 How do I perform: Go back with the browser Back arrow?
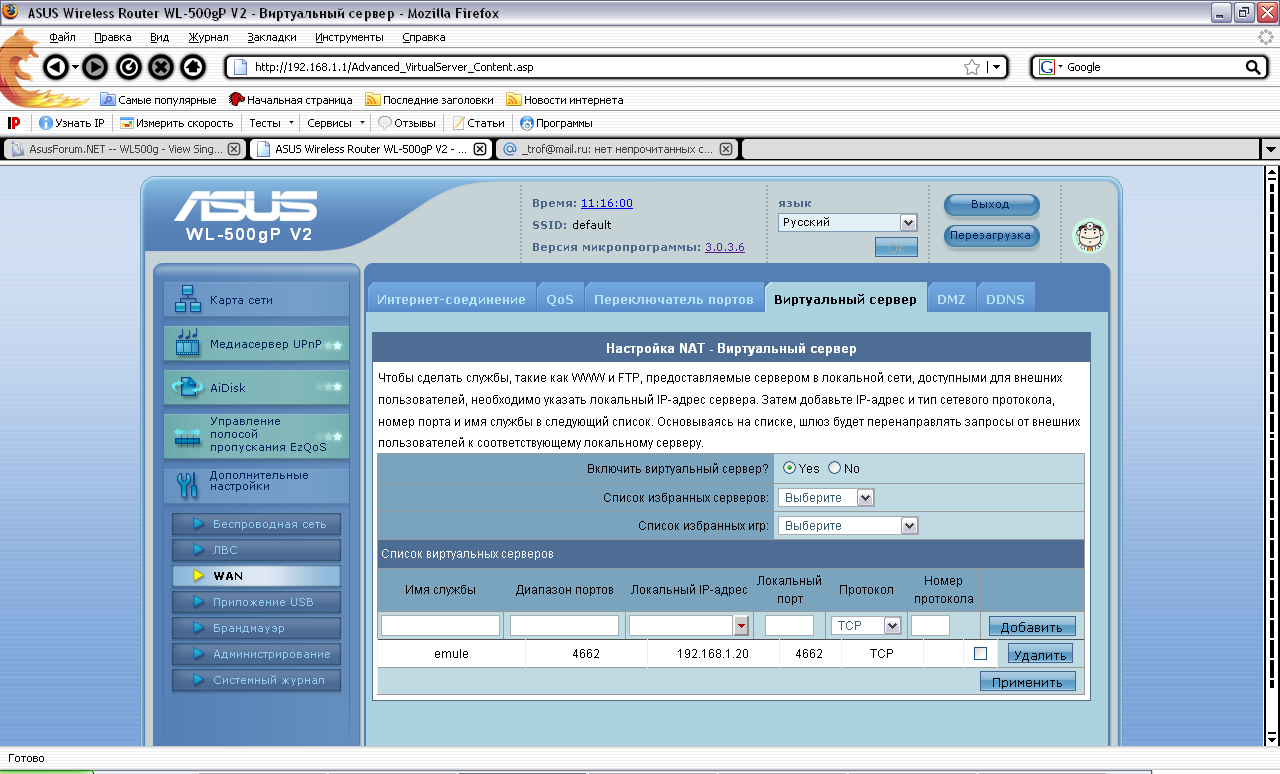pos(56,67)
